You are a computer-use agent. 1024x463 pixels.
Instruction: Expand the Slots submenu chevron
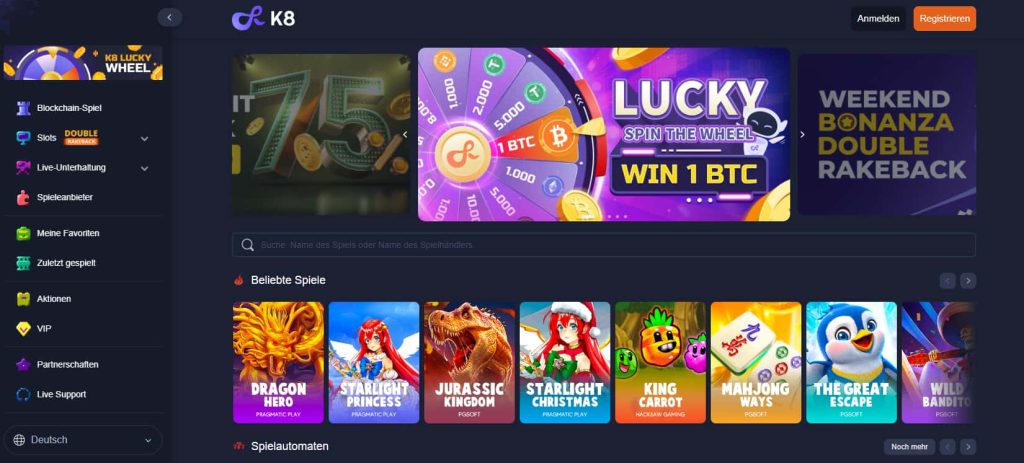click(144, 138)
